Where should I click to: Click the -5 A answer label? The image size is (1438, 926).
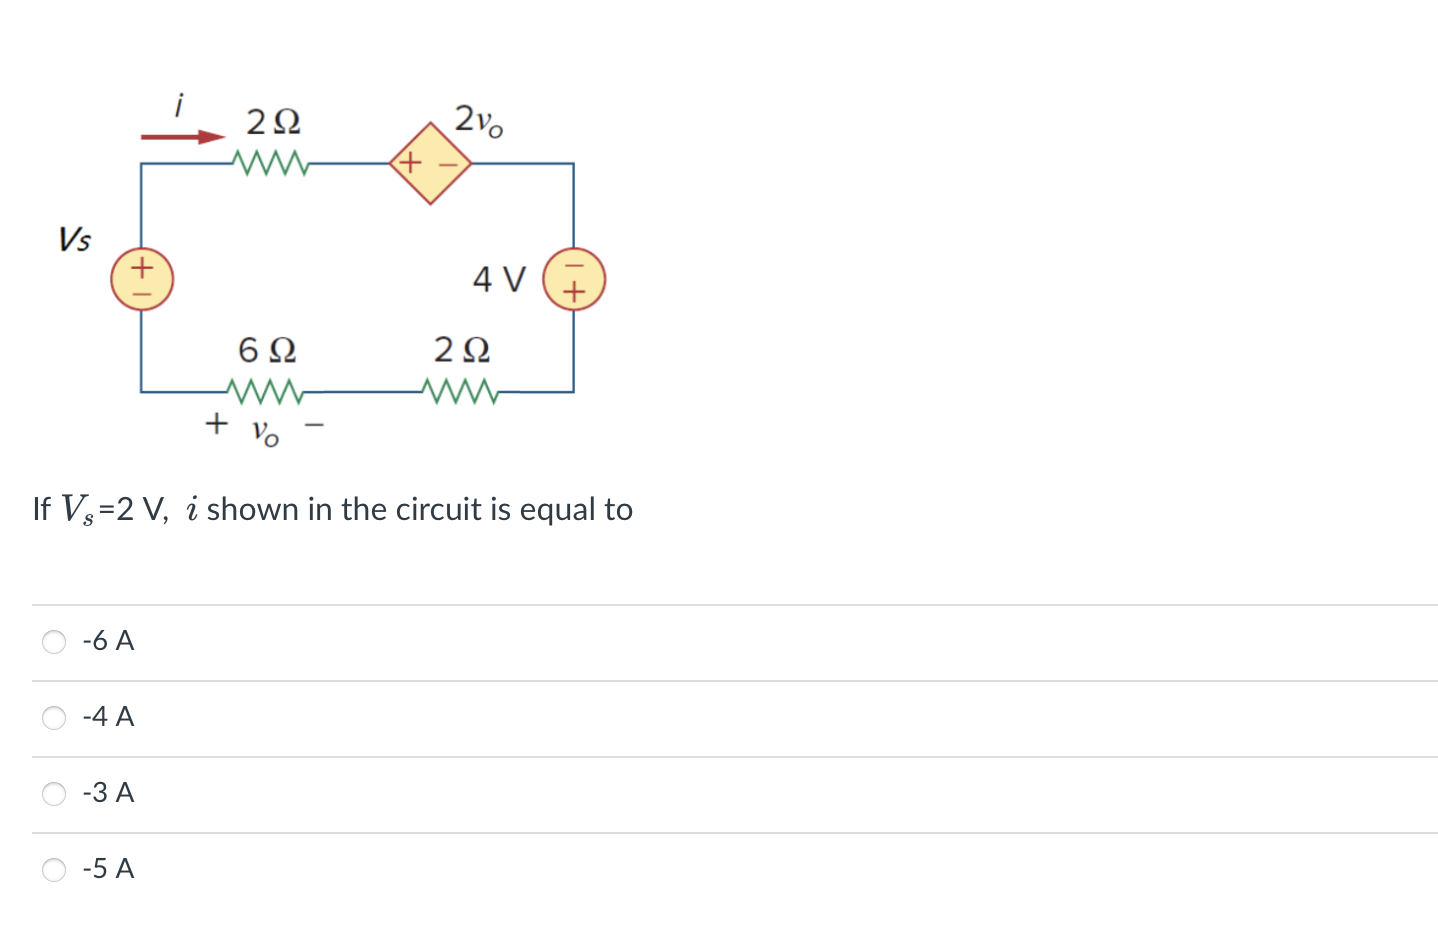click(x=108, y=869)
